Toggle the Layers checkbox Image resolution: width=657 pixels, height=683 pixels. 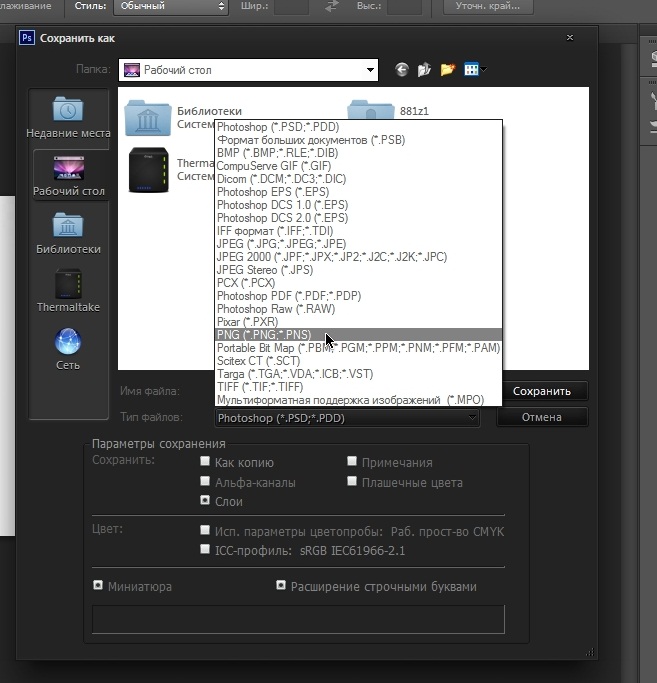click(x=205, y=501)
